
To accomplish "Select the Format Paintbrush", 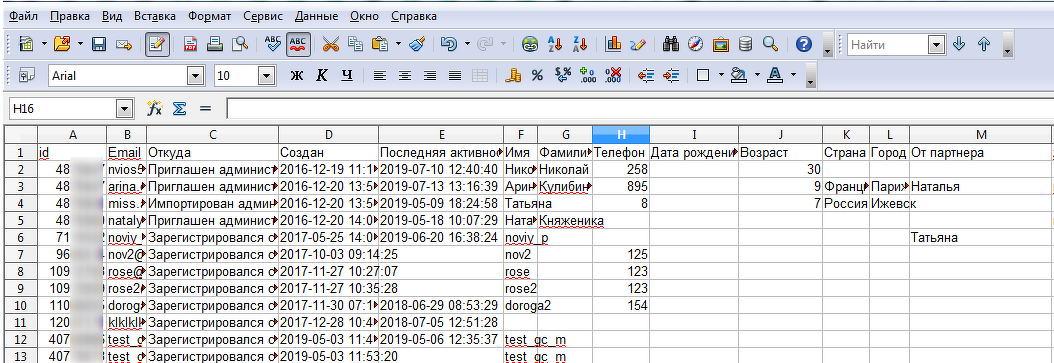I will coord(417,44).
